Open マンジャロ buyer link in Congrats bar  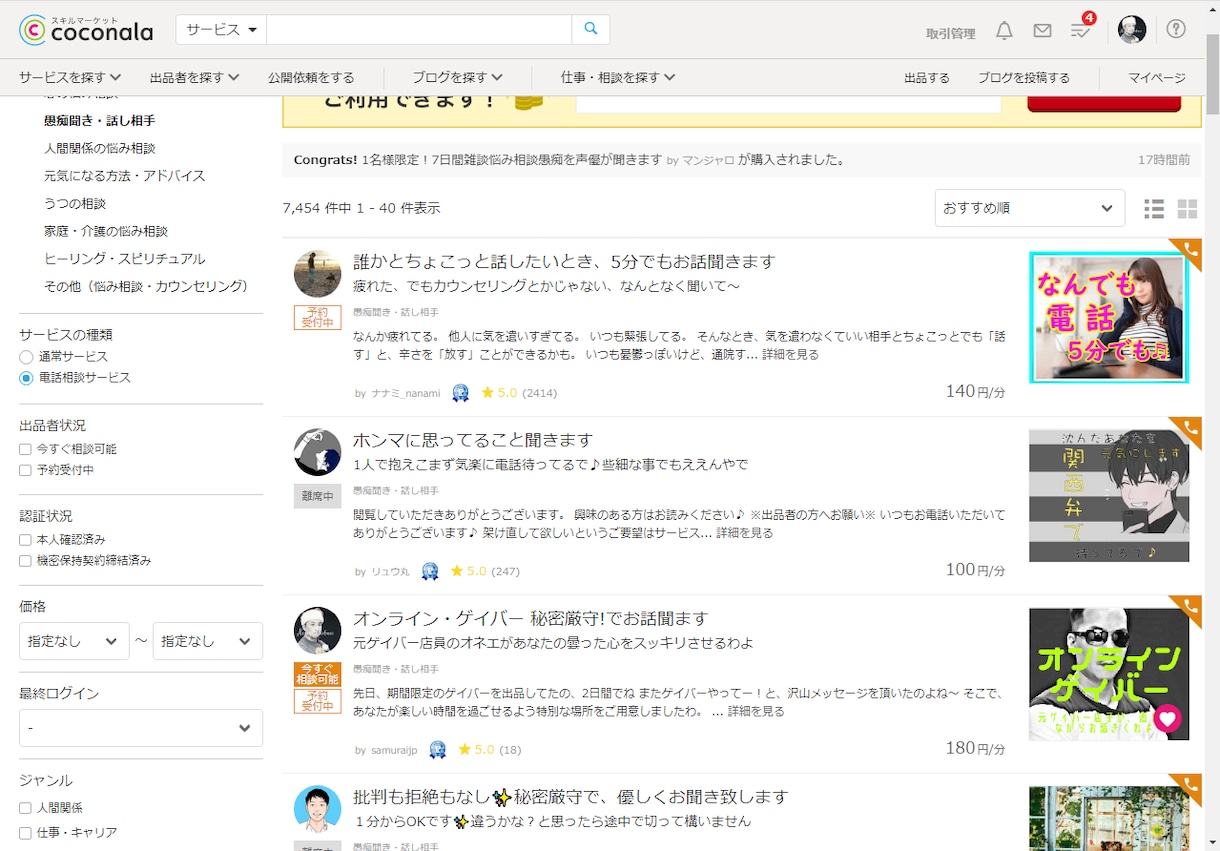(x=708, y=160)
